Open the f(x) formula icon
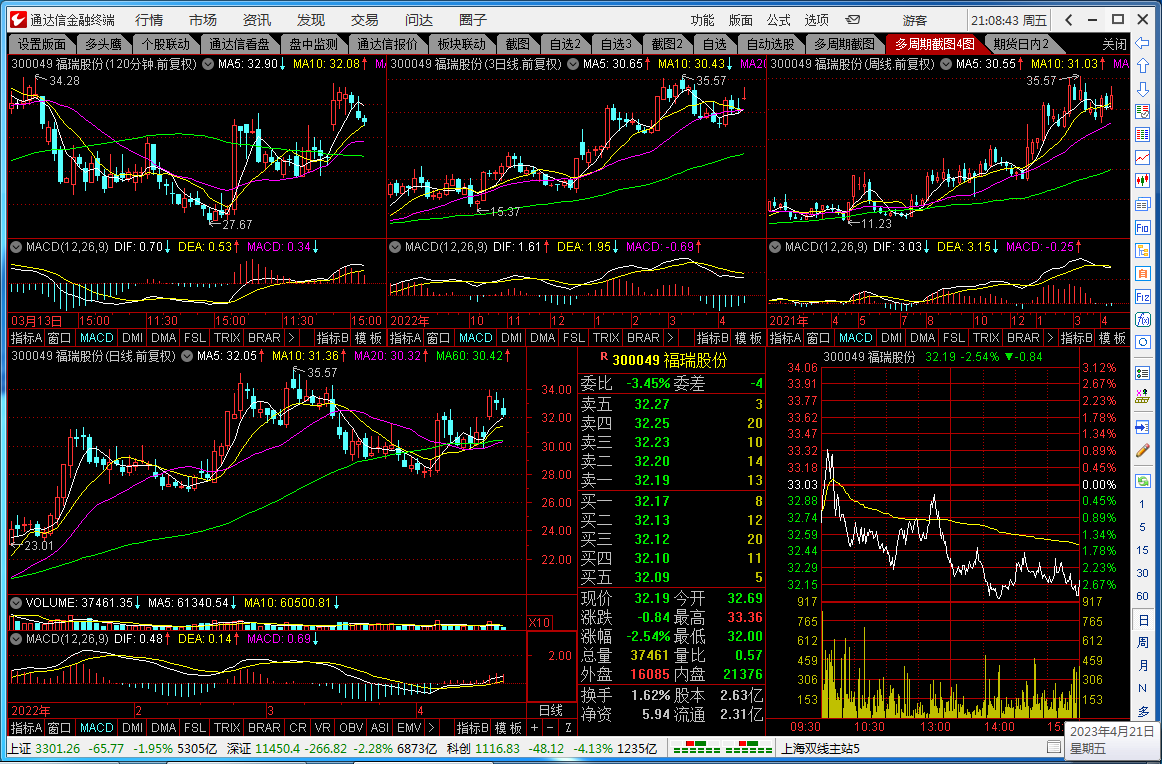Image resolution: width=1162 pixels, height=764 pixels. 1143,319
